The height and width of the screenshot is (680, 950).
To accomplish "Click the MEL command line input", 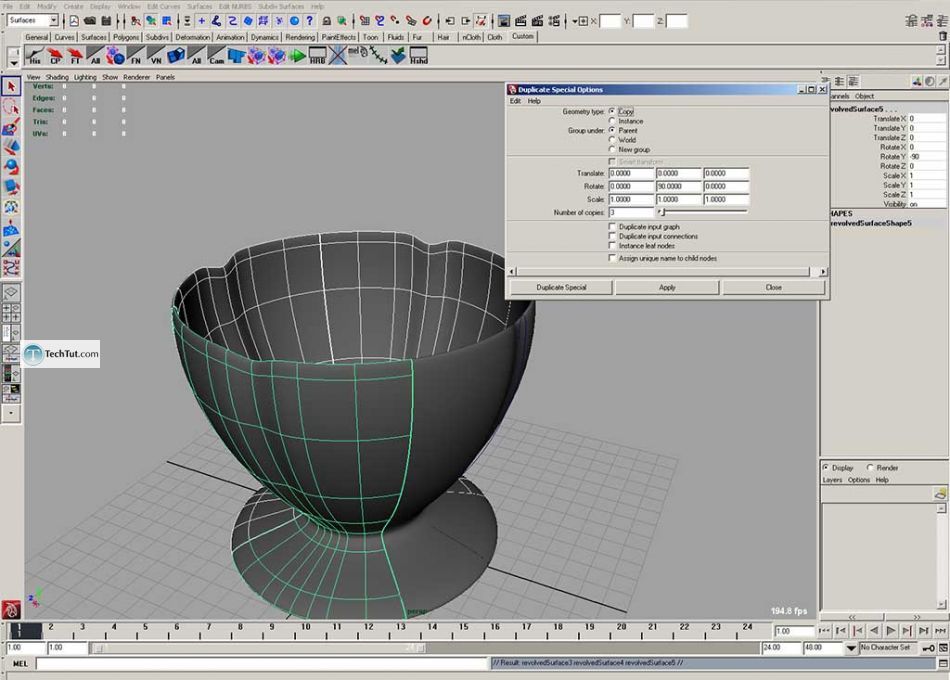I will point(262,664).
